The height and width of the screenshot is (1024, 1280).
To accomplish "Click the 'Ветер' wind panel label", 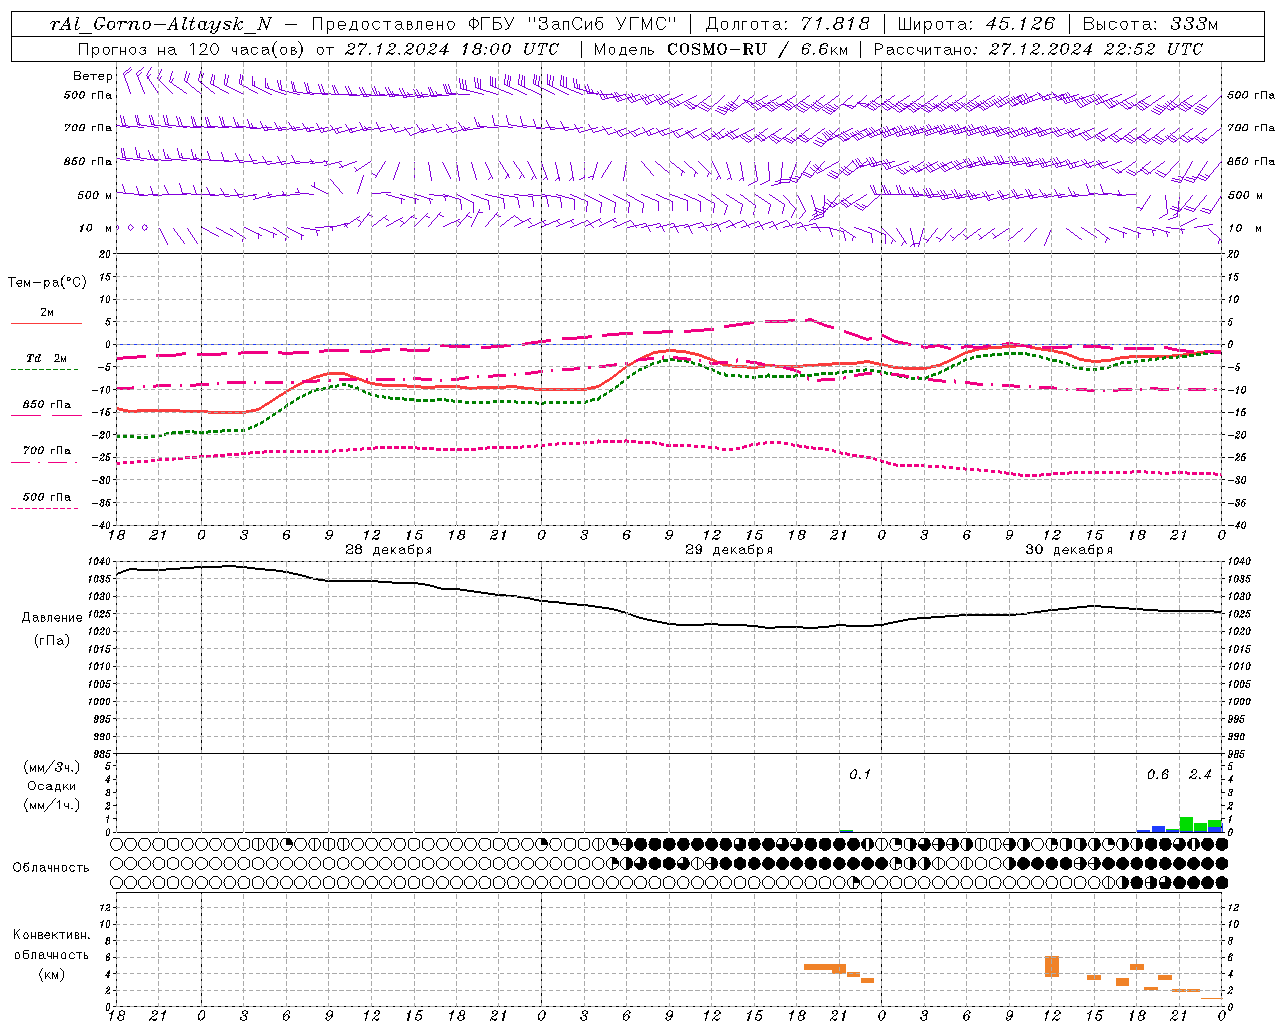I will (x=92, y=76).
